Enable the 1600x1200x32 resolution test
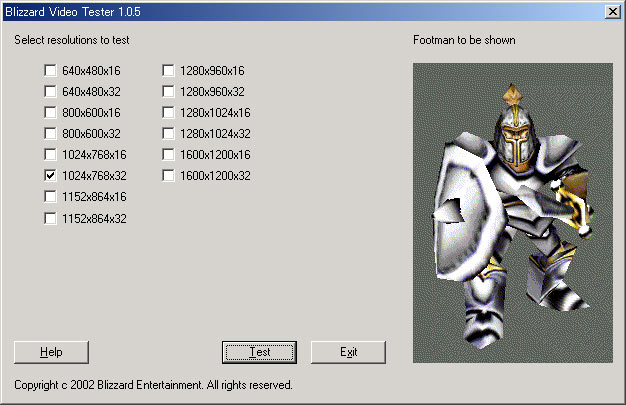The width and height of the screenshot is (626, 405). tap(168, 176)
